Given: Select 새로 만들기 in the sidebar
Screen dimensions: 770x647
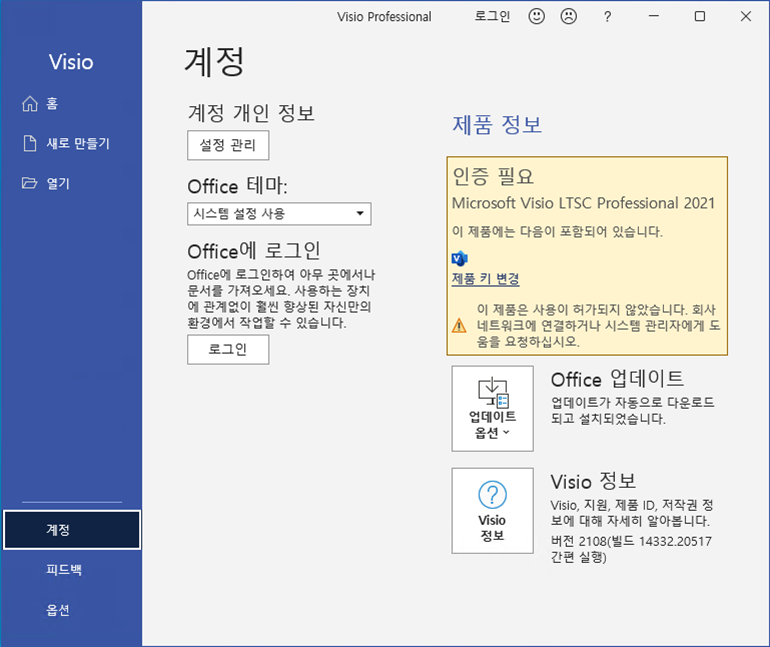Looking at the screenshot, I should click(78, 143).
